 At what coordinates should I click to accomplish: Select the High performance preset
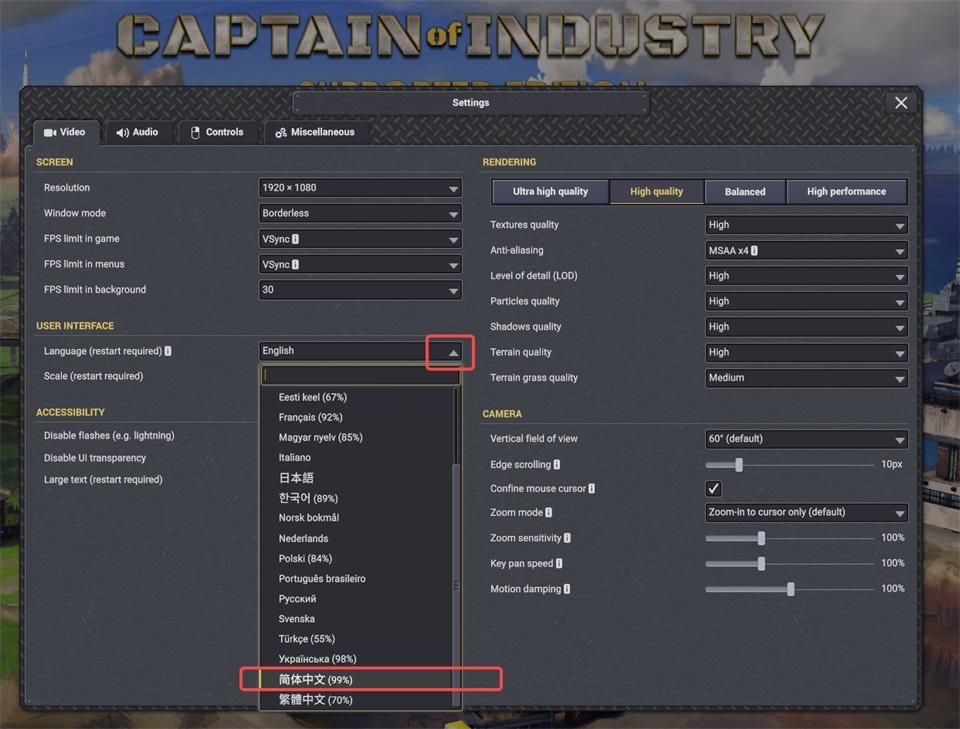846,192
